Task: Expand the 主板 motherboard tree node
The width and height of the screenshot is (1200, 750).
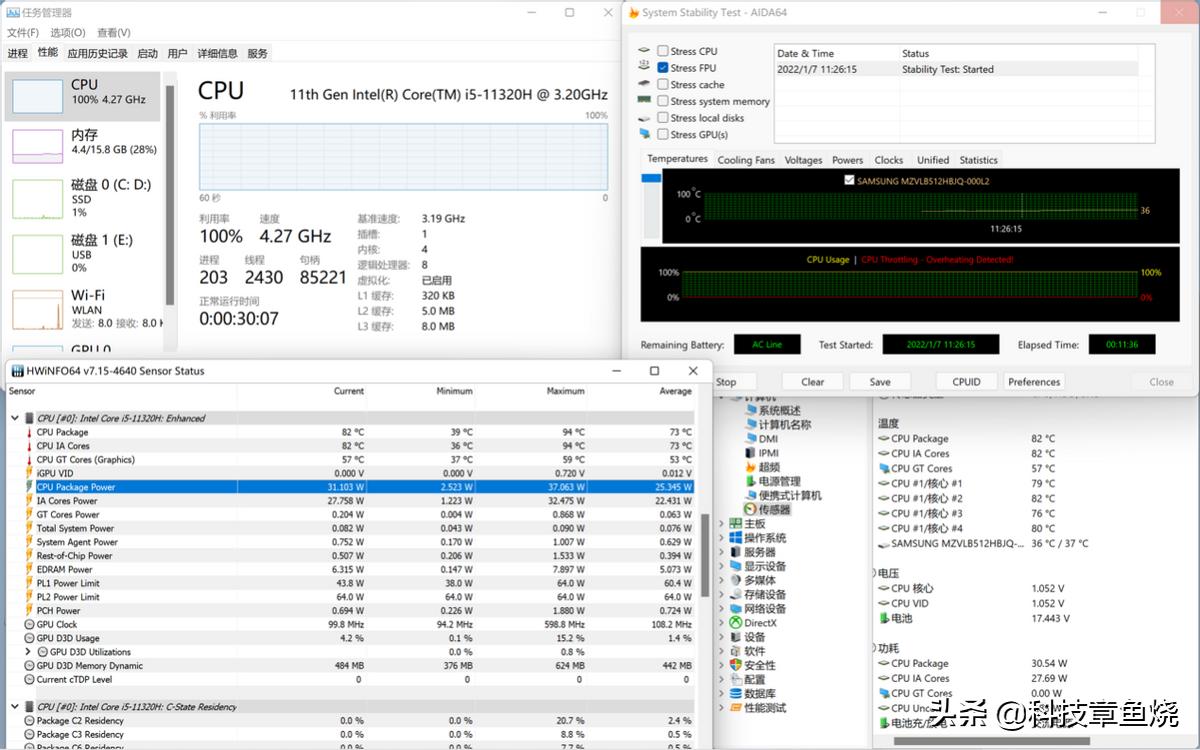Action: pyautogui.click(x=722, y=524)
